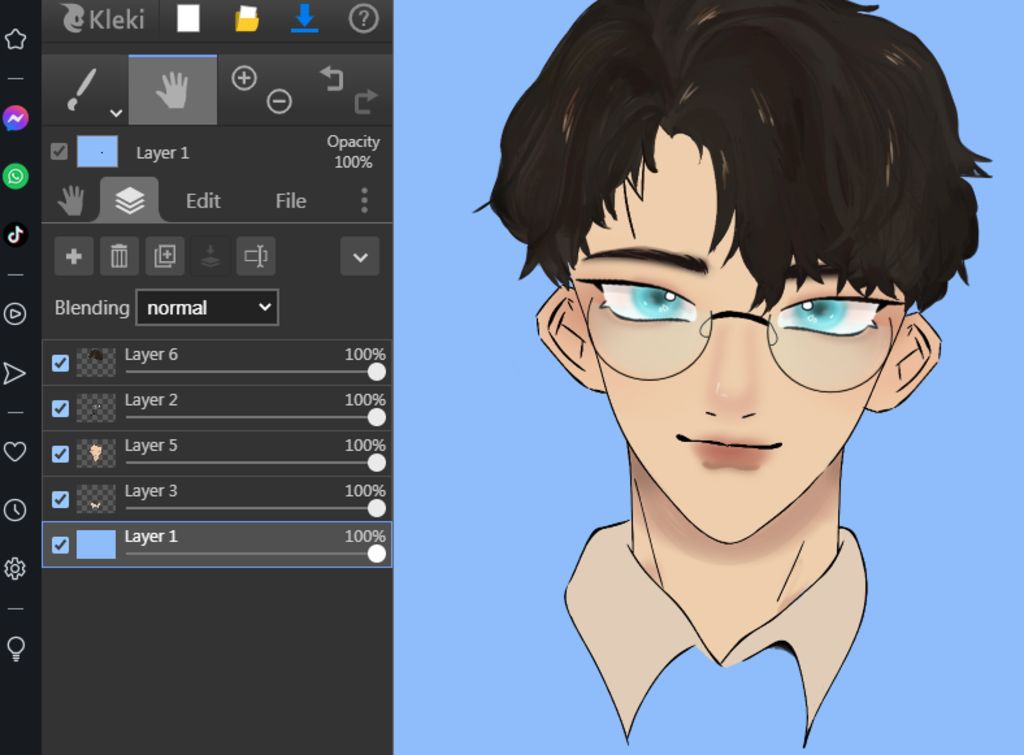Viewport: 1024px width, 755px height.
Task: Adjust Layer 5 opacity slider
Action: pyautogui.click(x=255, y=462)
